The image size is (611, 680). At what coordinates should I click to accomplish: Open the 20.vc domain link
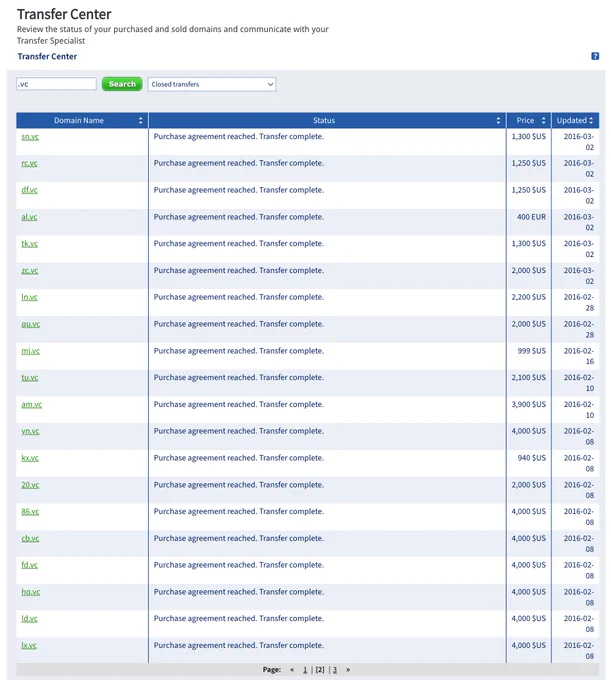pyautogui.click(x=30, y=485)
